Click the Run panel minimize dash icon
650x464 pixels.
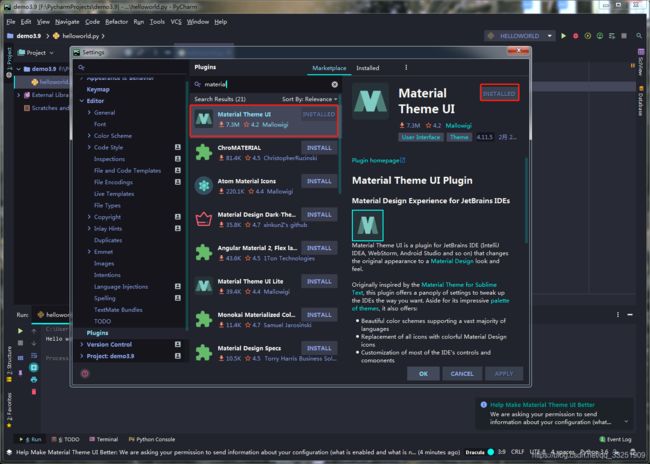[x=630, y=315]
